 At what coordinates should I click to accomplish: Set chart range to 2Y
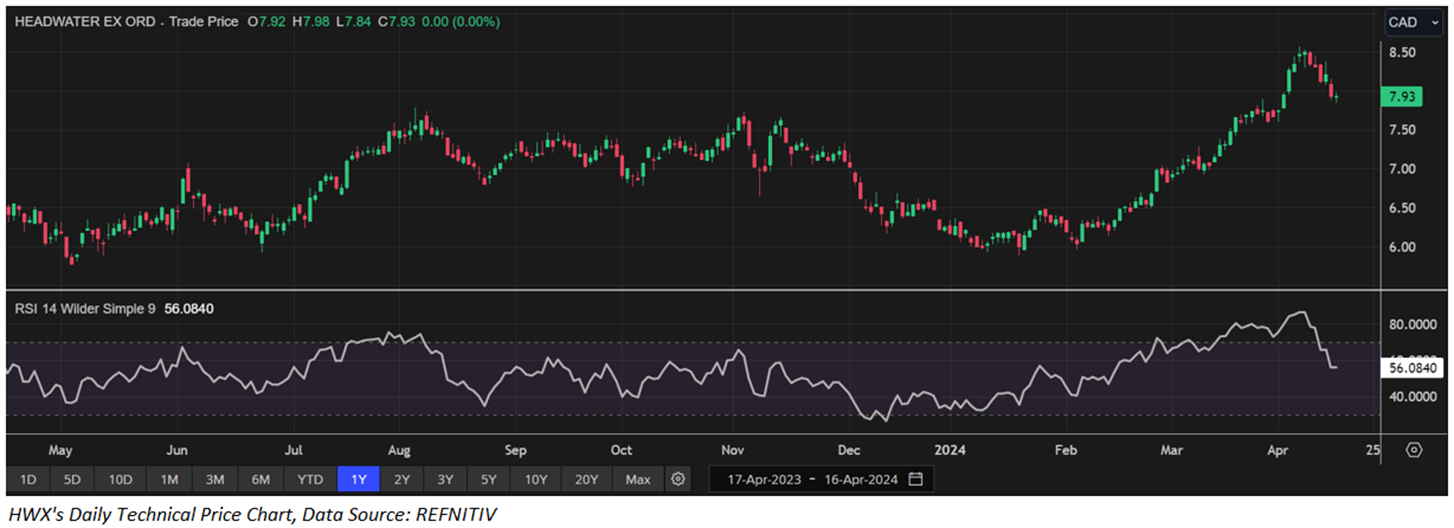[402, 479]
